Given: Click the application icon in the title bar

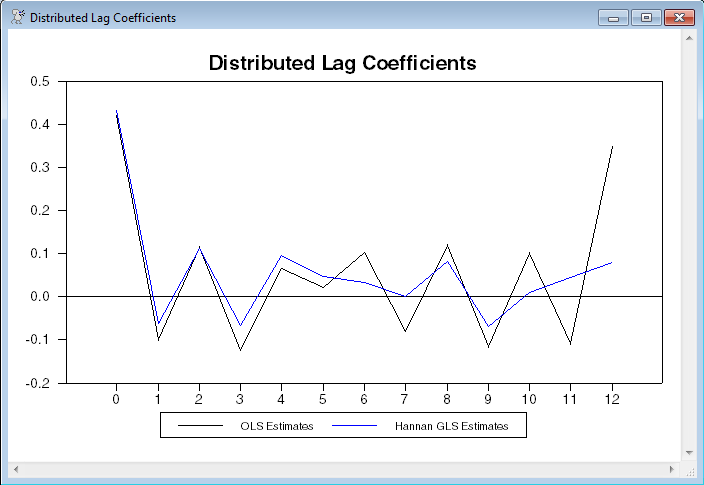Looking at the screenshot, I should tap(17, 18).
